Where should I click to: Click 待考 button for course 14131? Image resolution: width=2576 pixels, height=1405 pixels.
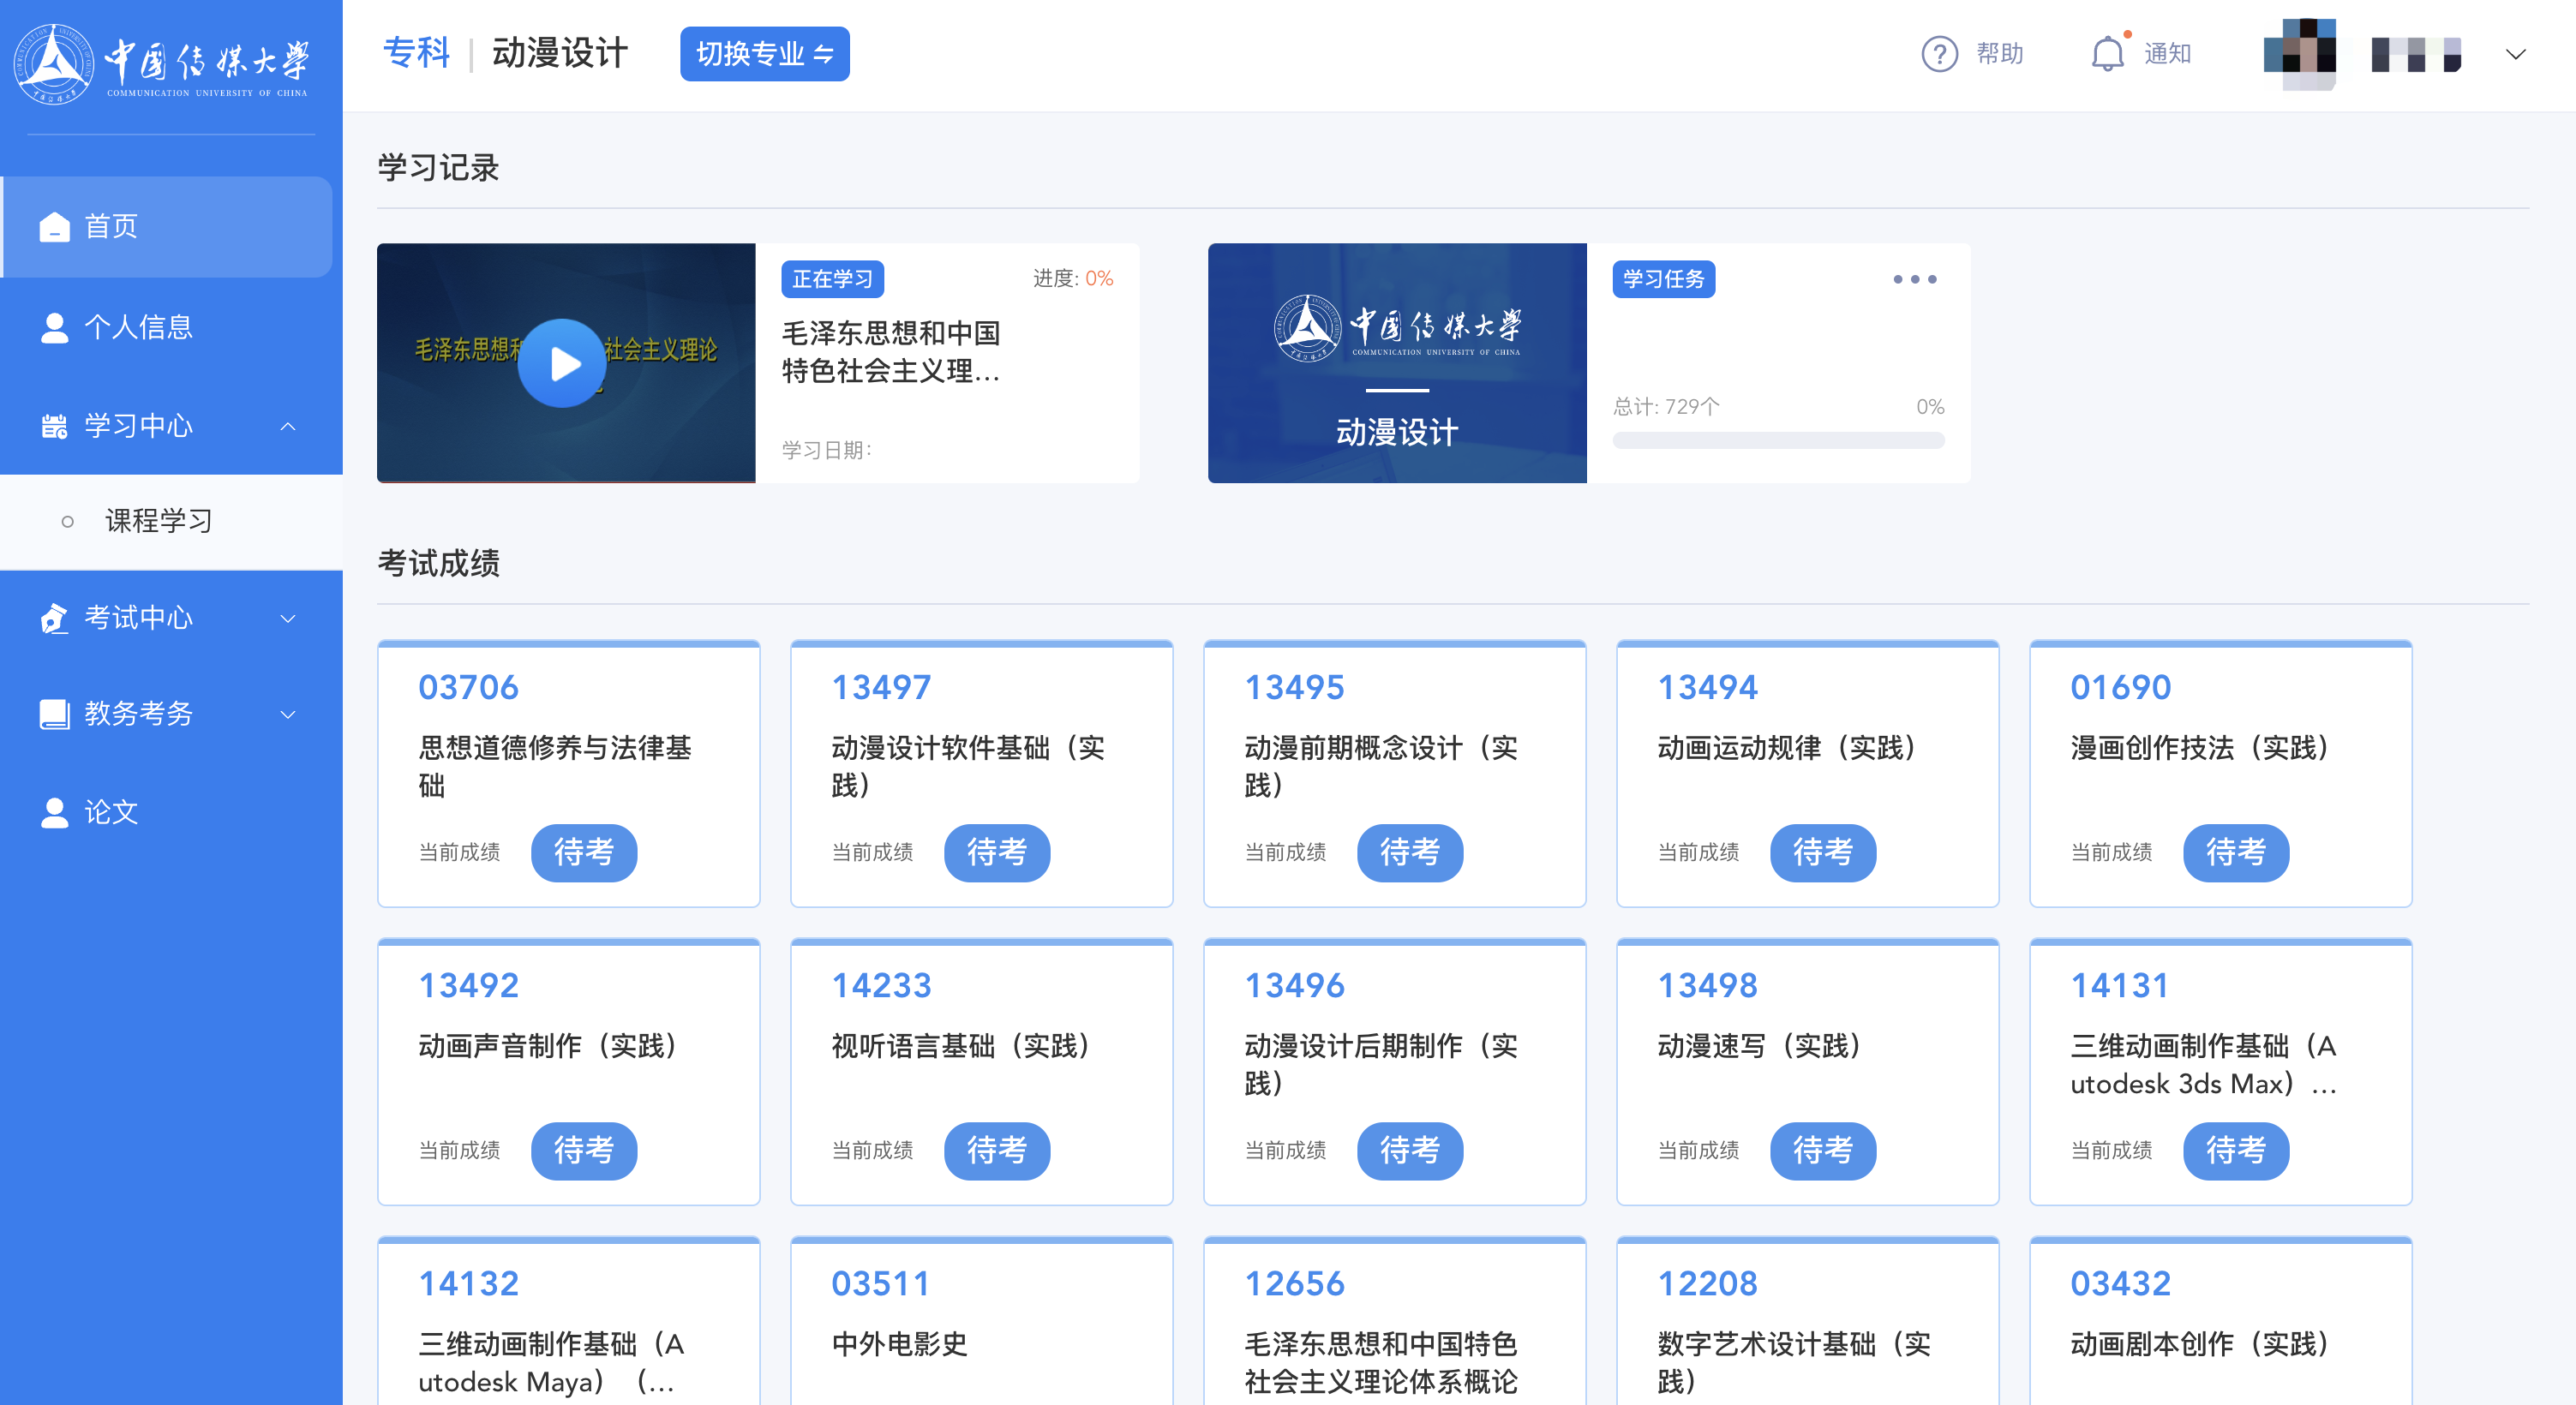(x=2235, y=1150)
